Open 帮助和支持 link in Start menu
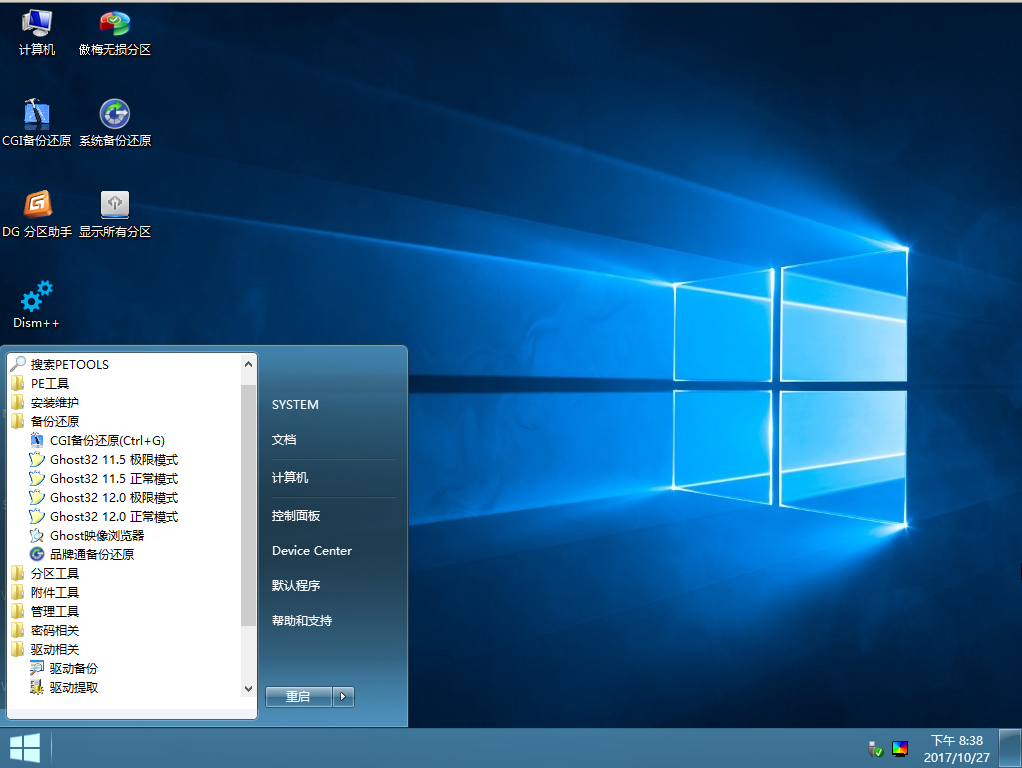 (301, 621)
